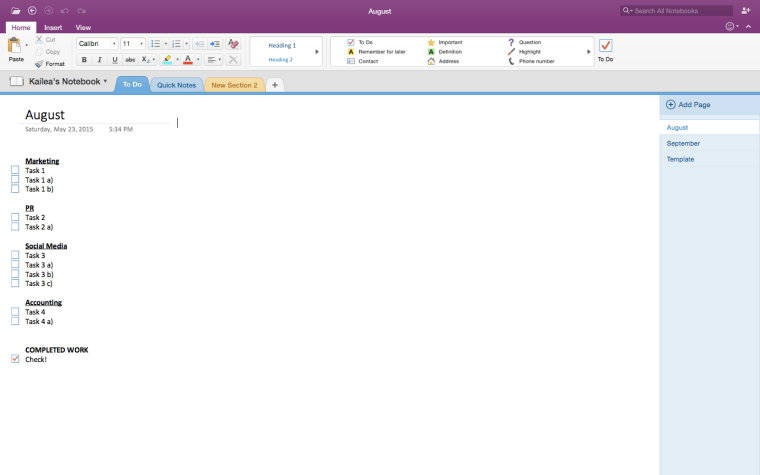760x475 pixels.
Task: Switch to the Insert ribbon tab
Action: 53,28
